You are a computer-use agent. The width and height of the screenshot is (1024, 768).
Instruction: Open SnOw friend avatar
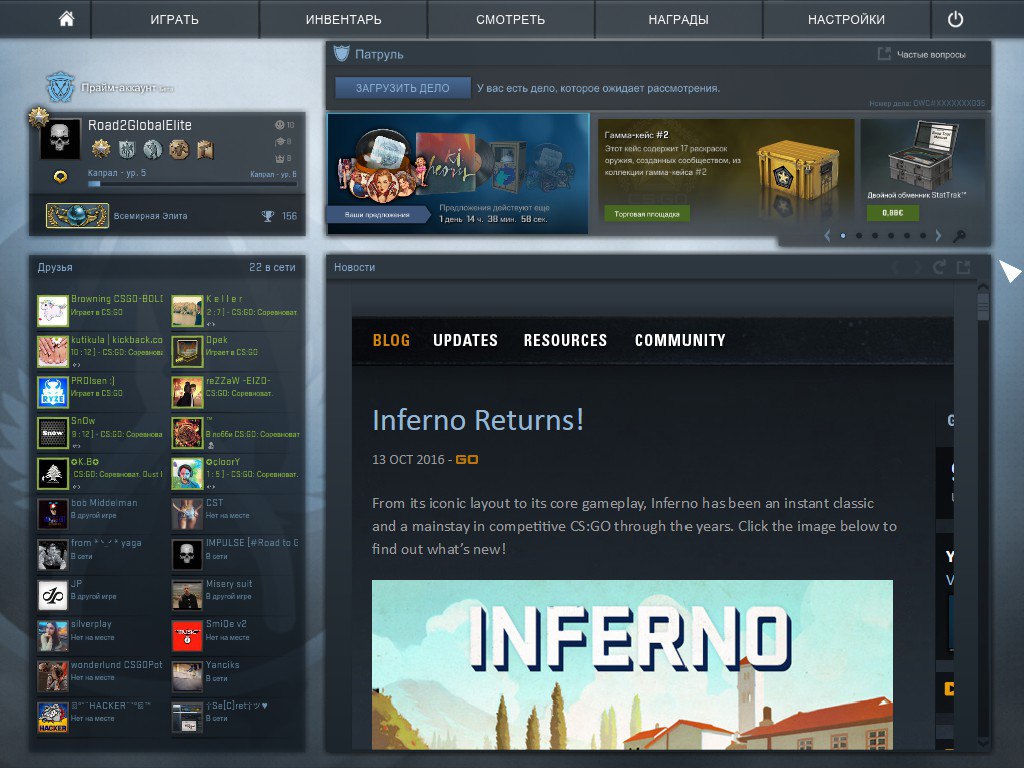pyautogui.click(x=53, y=432)
